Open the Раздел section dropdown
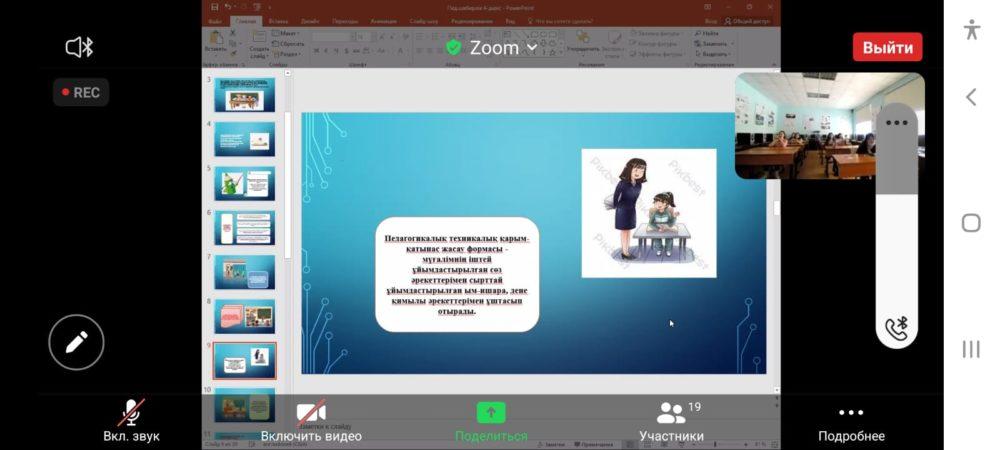 point(286,54)
